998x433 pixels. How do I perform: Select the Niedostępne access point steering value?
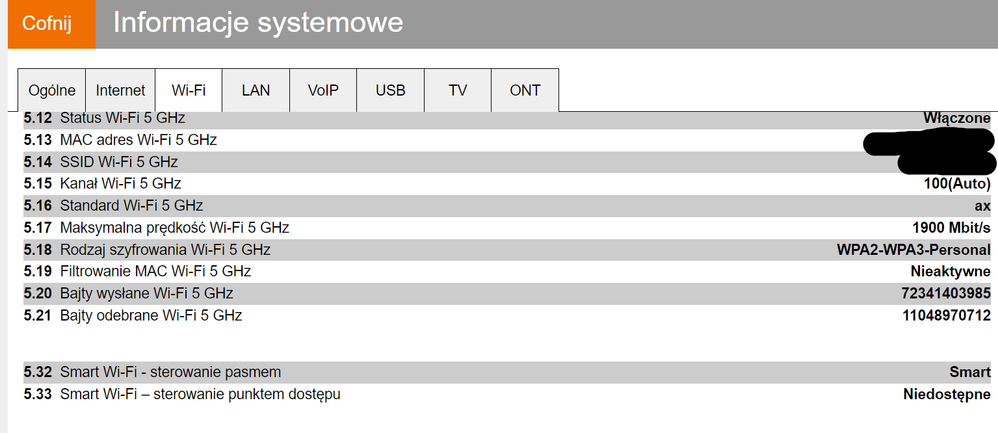(x=946, y=394)
